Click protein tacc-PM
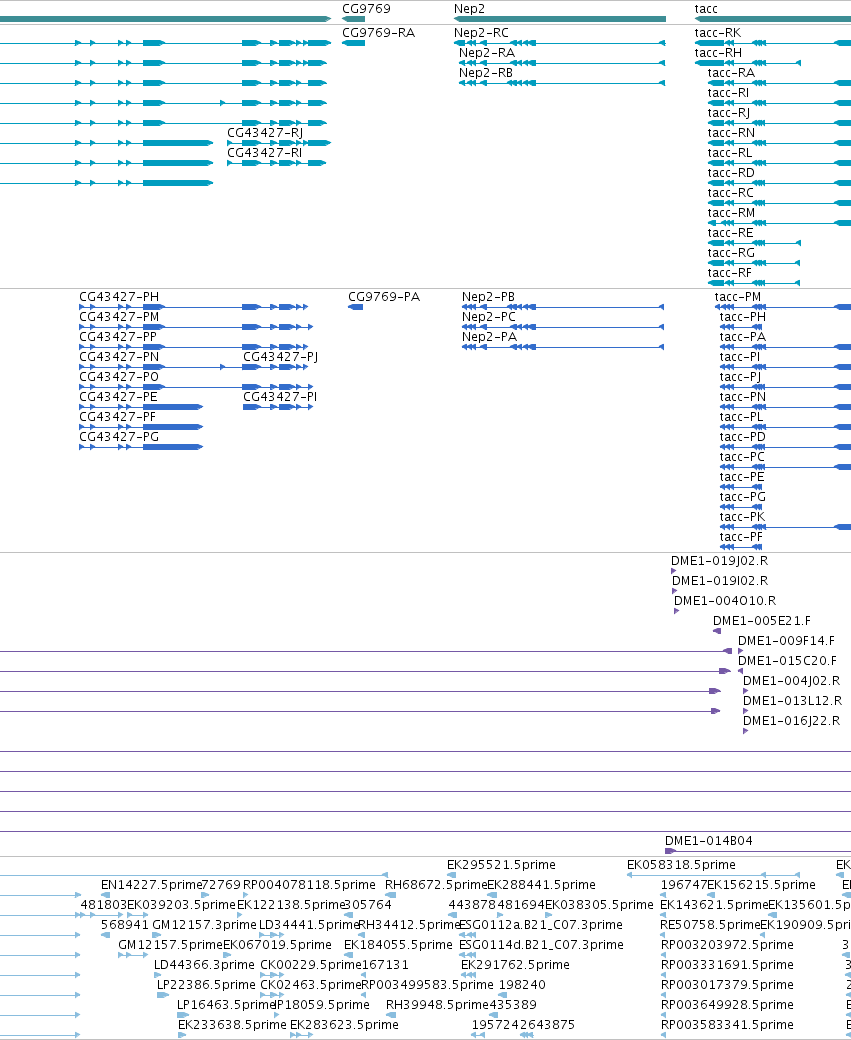 click(x=738, y=296)
